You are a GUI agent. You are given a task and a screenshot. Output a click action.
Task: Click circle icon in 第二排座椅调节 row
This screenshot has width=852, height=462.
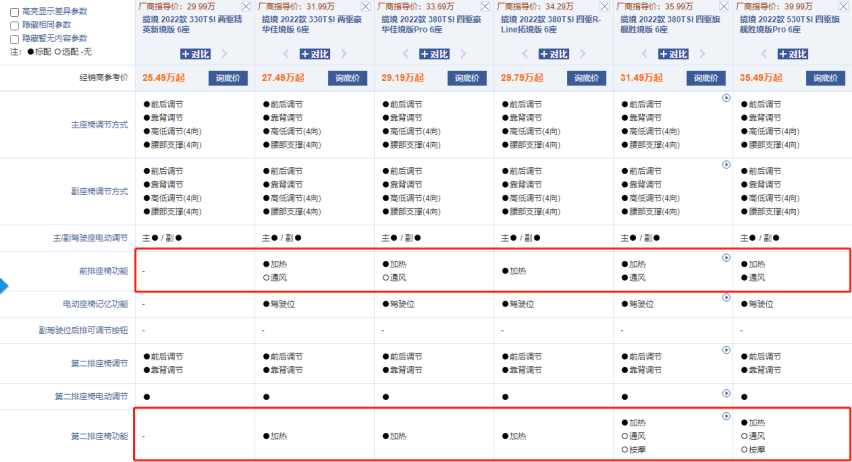(726, 350)
